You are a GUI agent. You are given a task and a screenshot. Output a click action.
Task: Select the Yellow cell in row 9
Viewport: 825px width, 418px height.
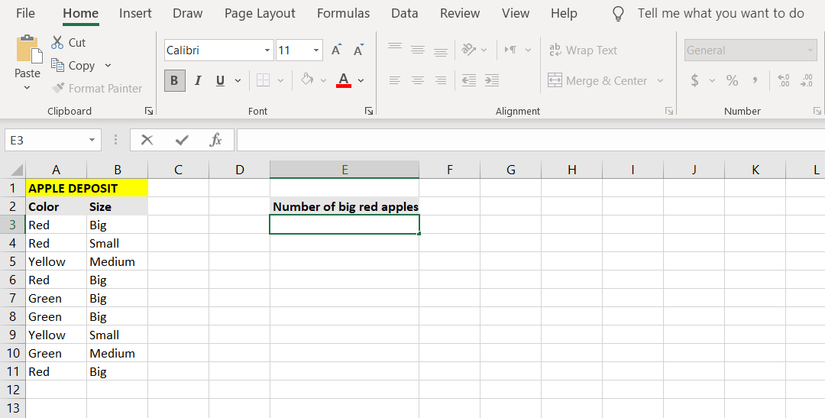(56, 335)
